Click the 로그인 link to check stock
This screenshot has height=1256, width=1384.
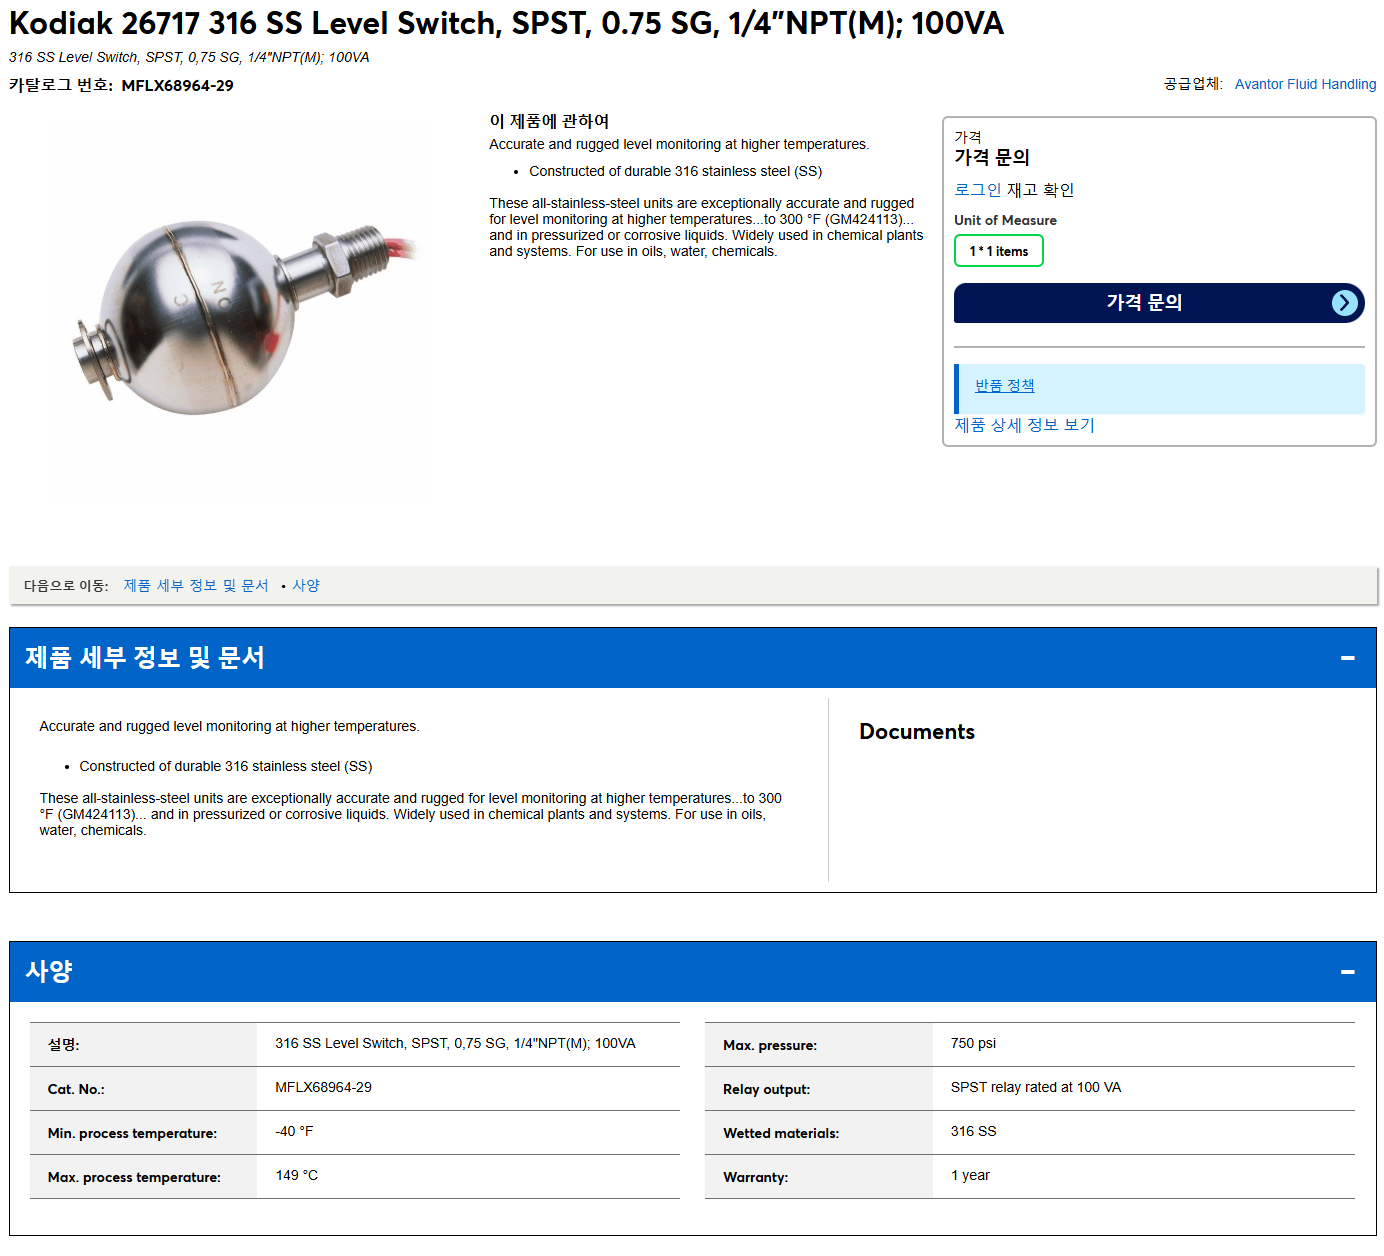pyautogui.click(x=977, y=190)
